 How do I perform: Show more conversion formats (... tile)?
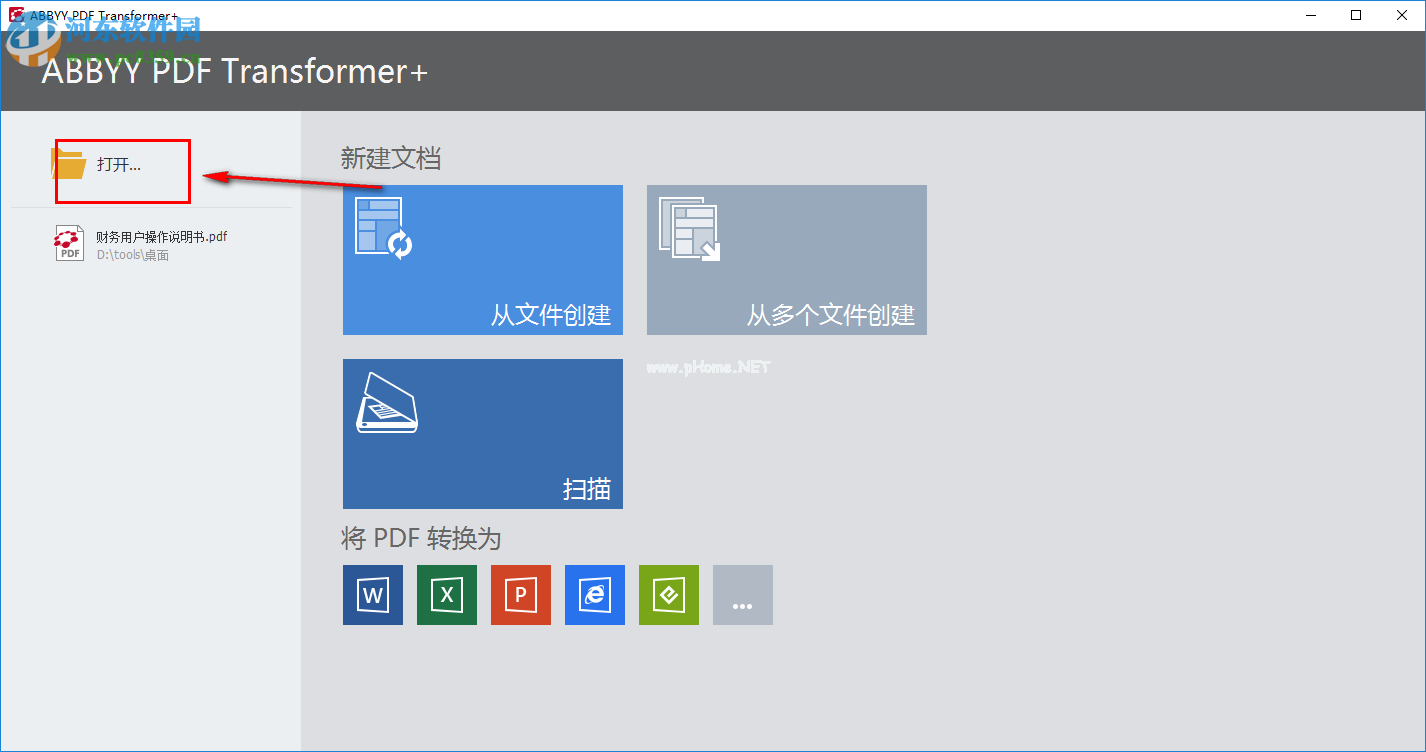click(x=743, y=595)
